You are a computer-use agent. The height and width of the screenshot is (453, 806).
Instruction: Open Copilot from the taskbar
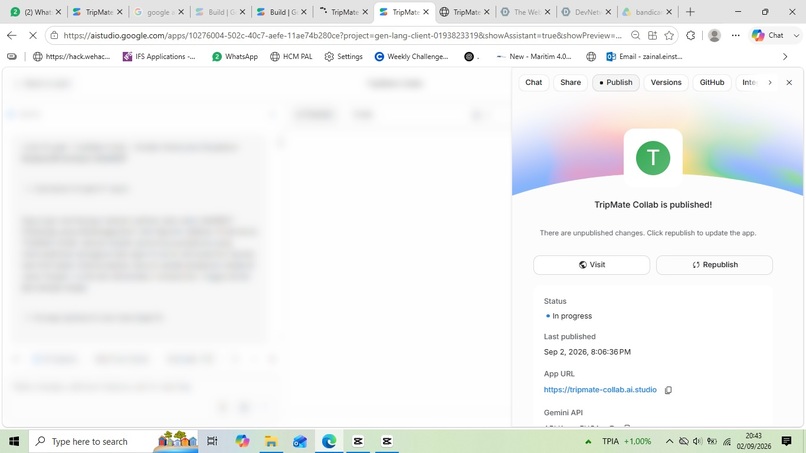(242, 441)
